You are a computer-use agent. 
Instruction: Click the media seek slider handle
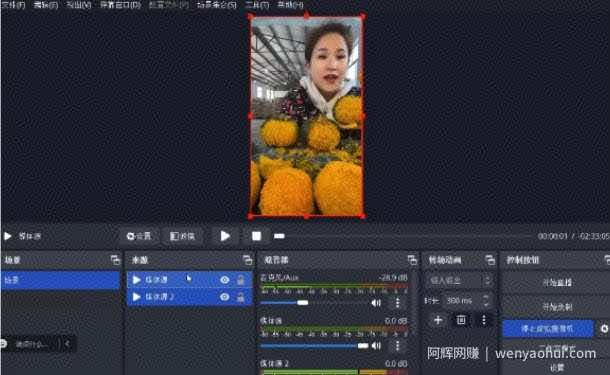(279, 236)
